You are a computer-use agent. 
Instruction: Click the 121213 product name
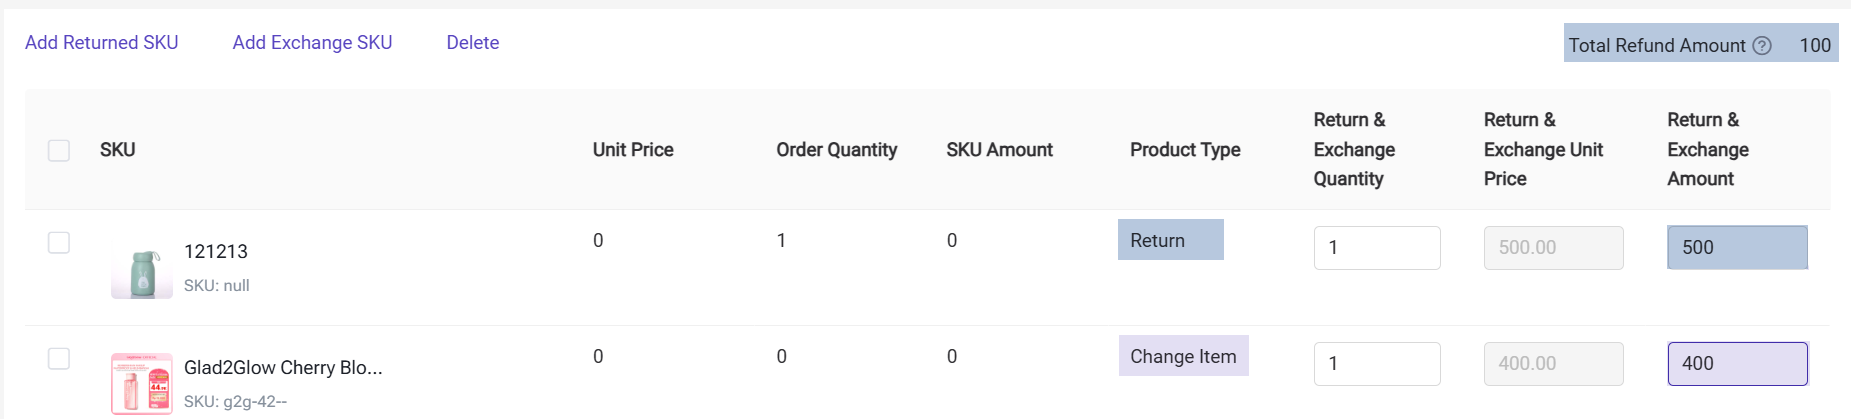tap(216, 252)
